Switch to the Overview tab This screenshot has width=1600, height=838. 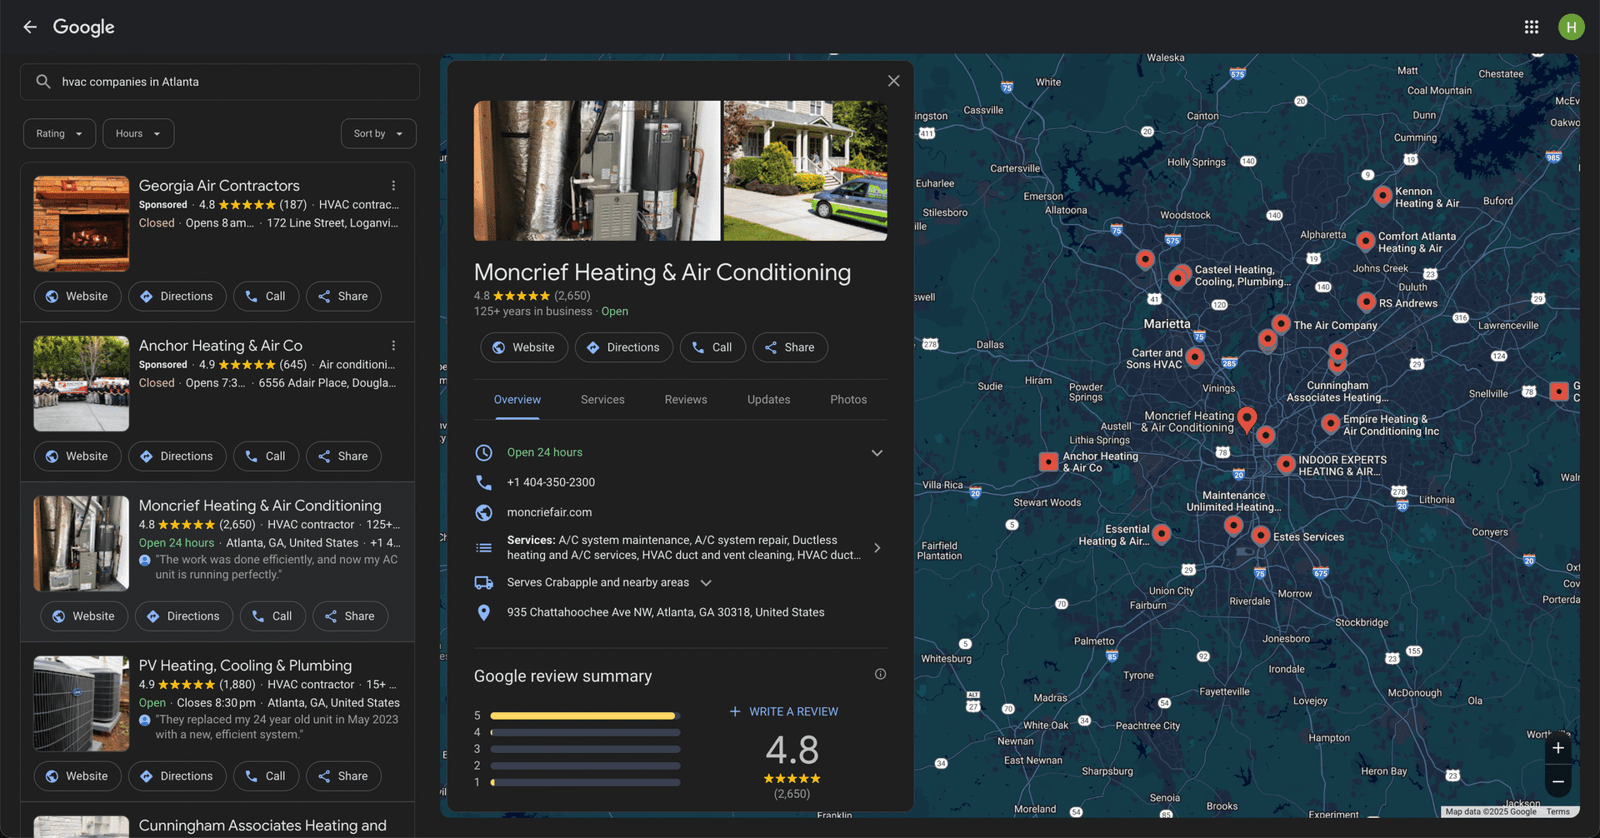click(x=517, y=400)
